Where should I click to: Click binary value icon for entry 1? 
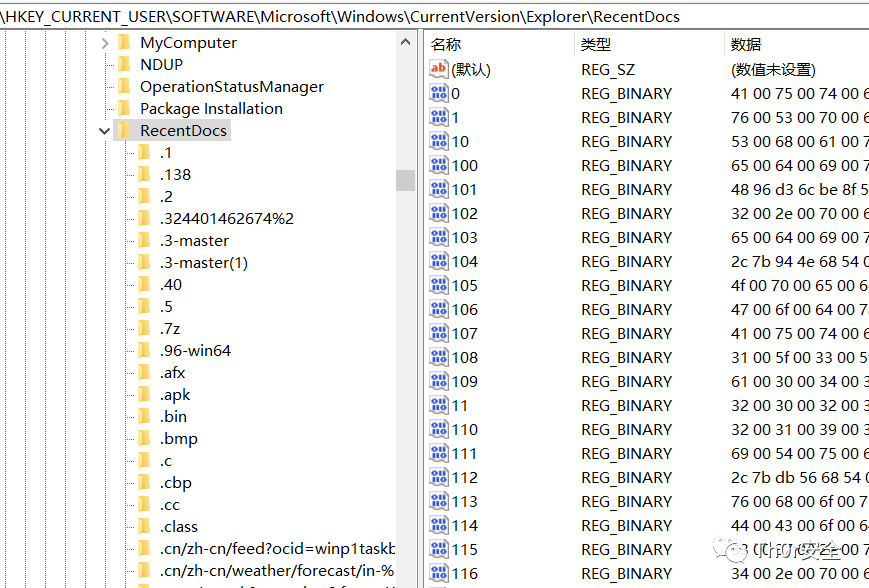point(438,117)
